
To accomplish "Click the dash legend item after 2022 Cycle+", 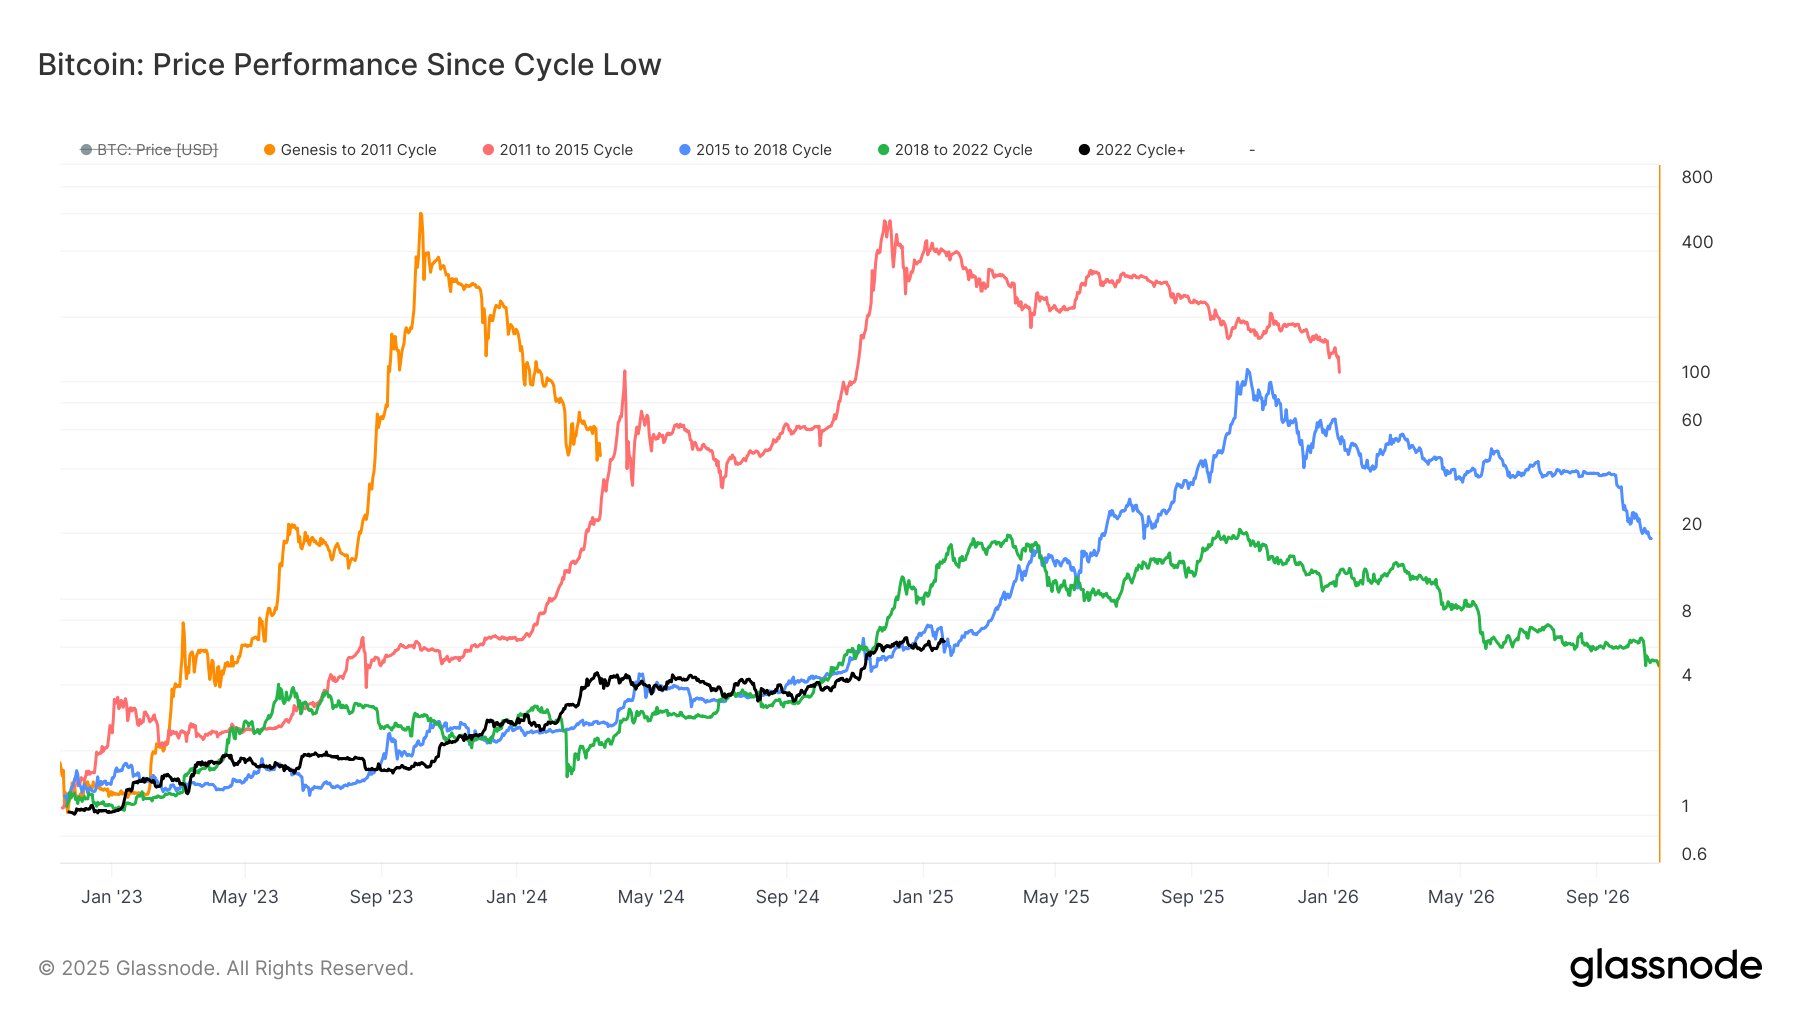I will (x=1252, y=150).
